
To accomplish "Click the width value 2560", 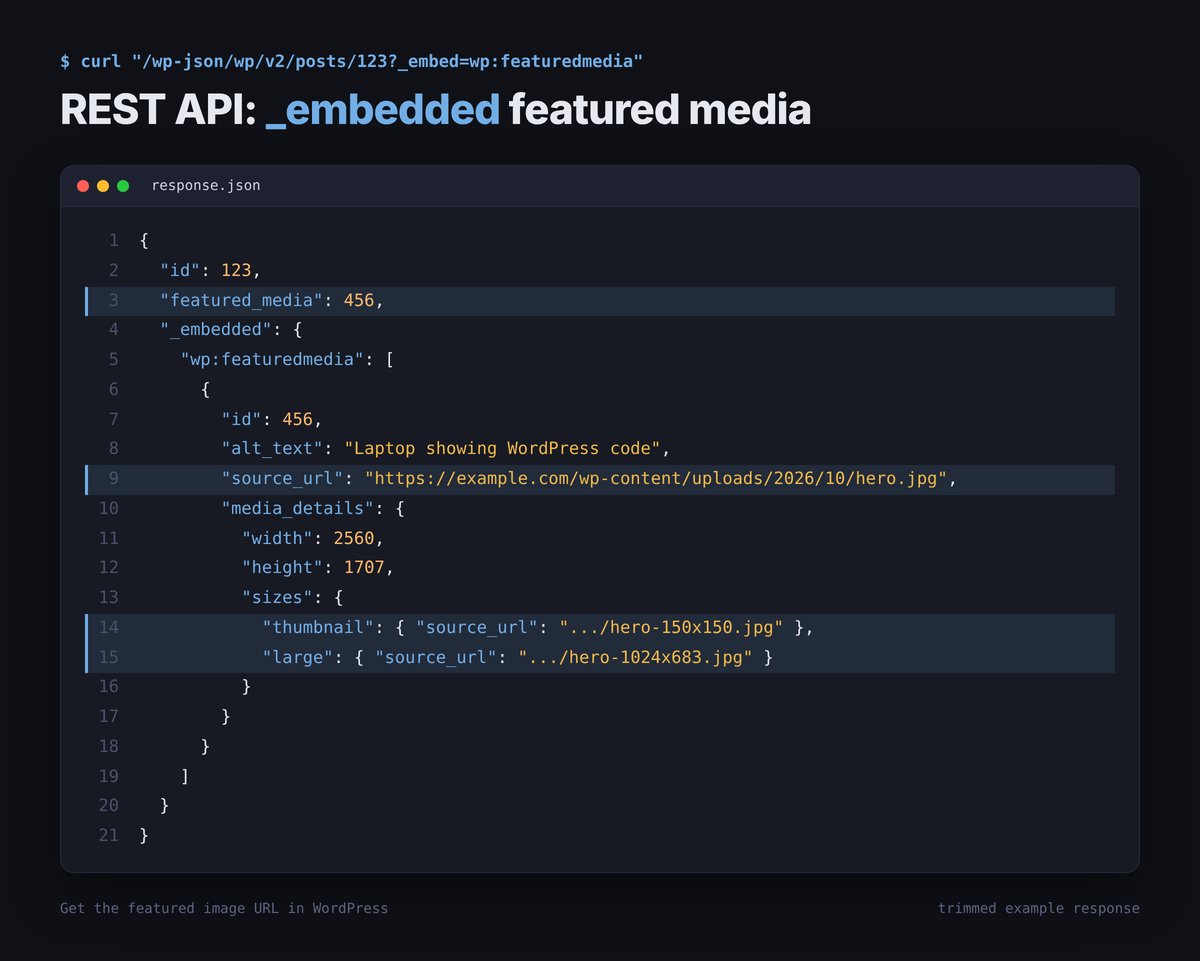I will tap(354, 538).
